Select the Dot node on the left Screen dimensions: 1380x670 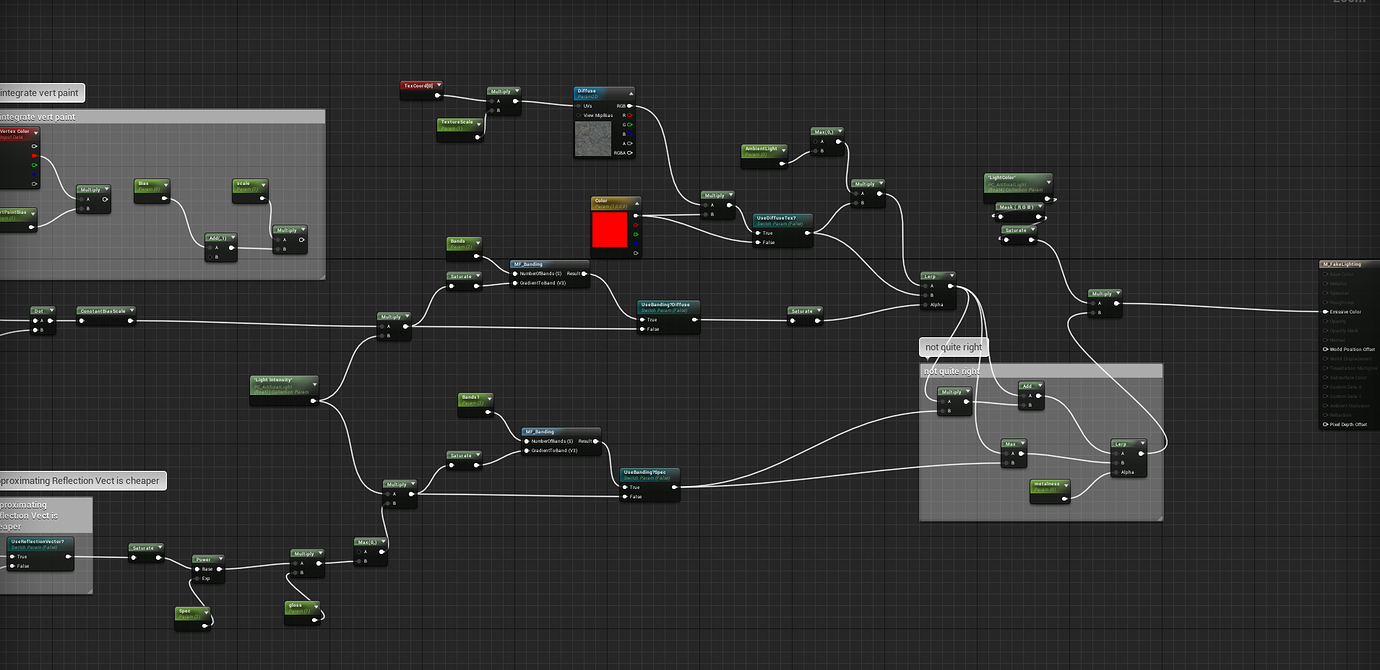tap(37, 309)
